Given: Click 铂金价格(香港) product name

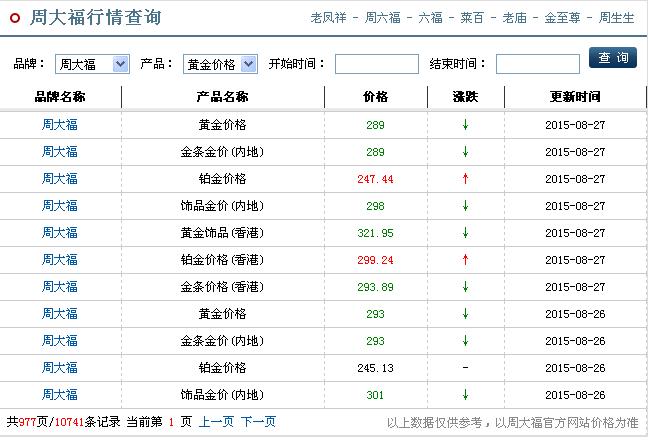Looking at the screenshot, I should pos(222,259).
